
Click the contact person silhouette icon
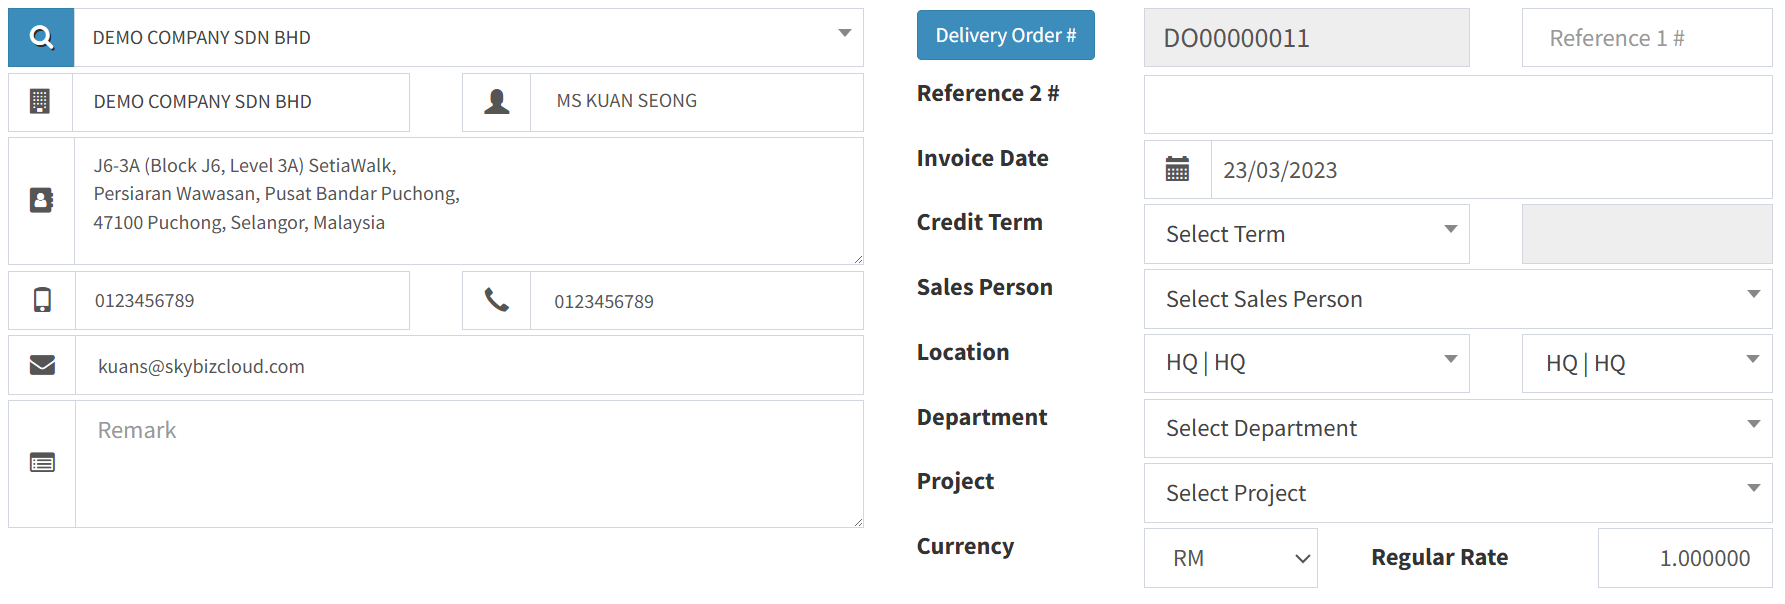coord(496,102)
